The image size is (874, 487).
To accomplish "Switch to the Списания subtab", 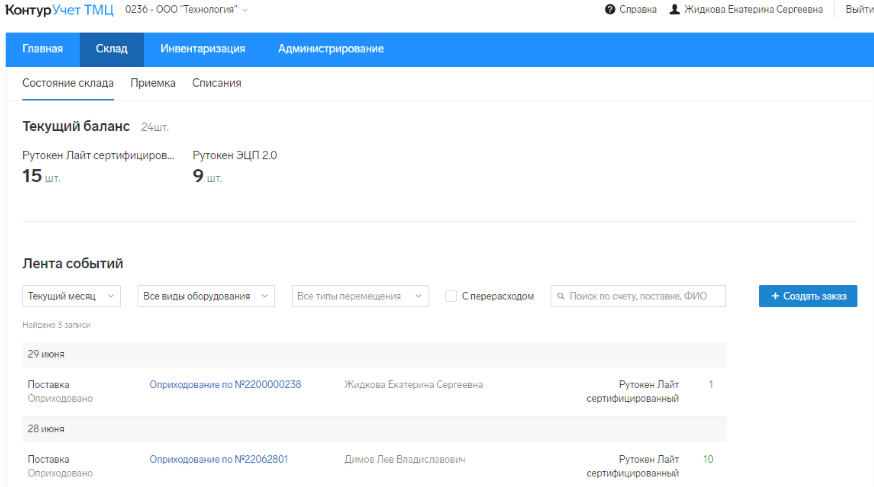I will pos(217,83).
